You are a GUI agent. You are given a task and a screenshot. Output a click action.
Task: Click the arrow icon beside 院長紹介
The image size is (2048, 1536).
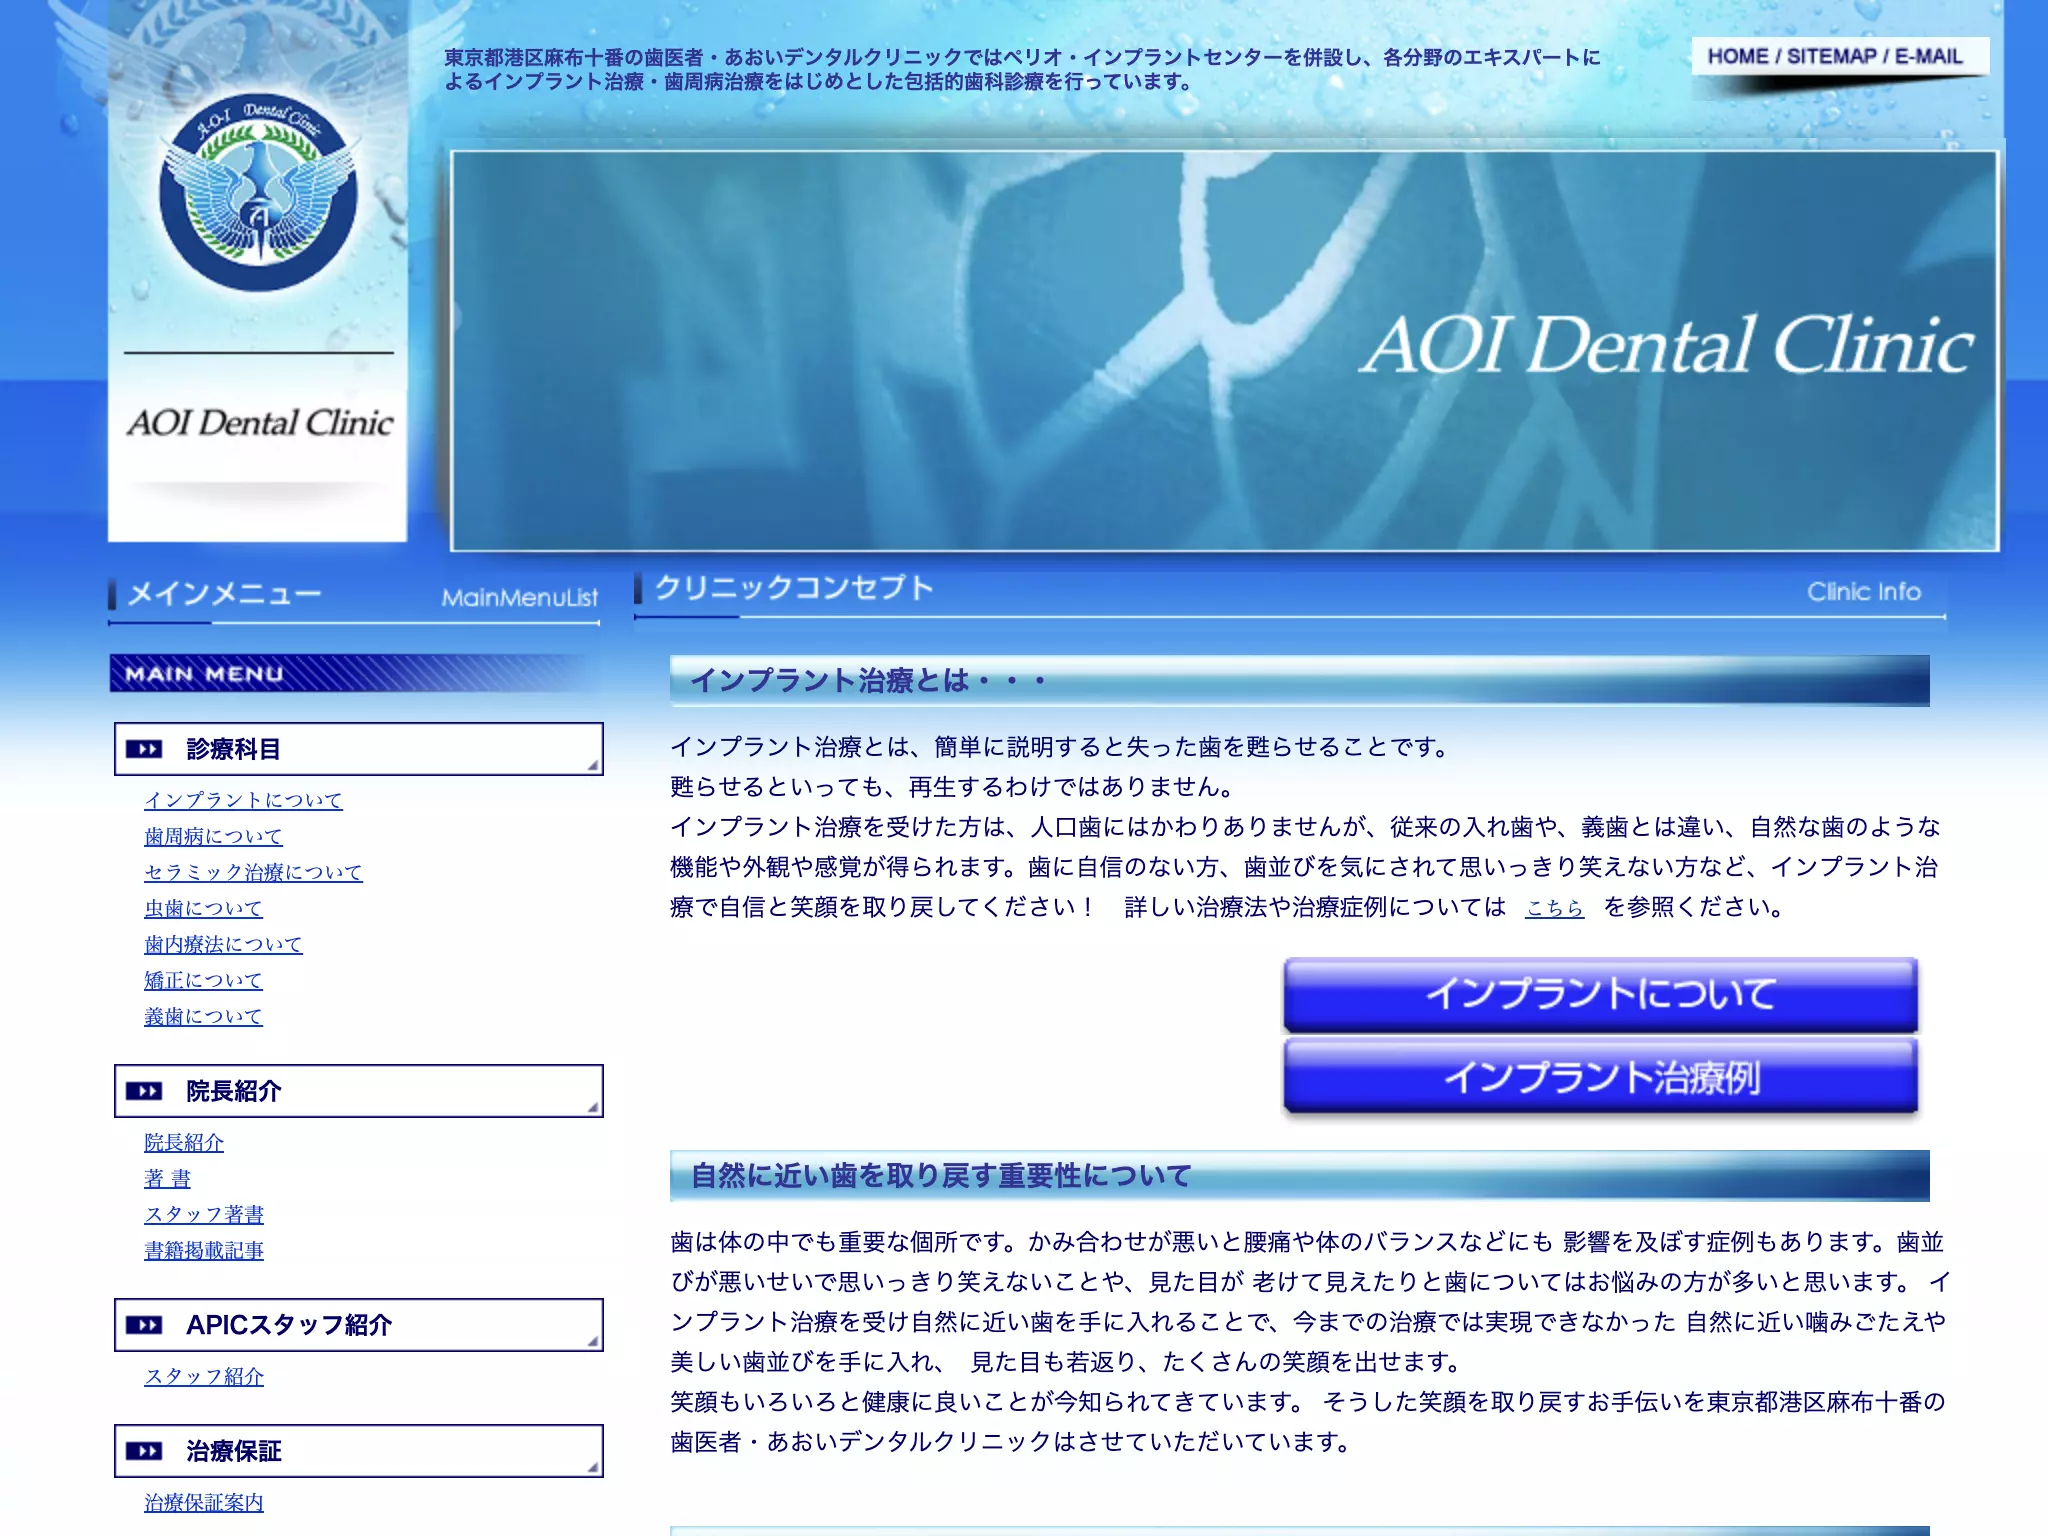[144, 1091]
